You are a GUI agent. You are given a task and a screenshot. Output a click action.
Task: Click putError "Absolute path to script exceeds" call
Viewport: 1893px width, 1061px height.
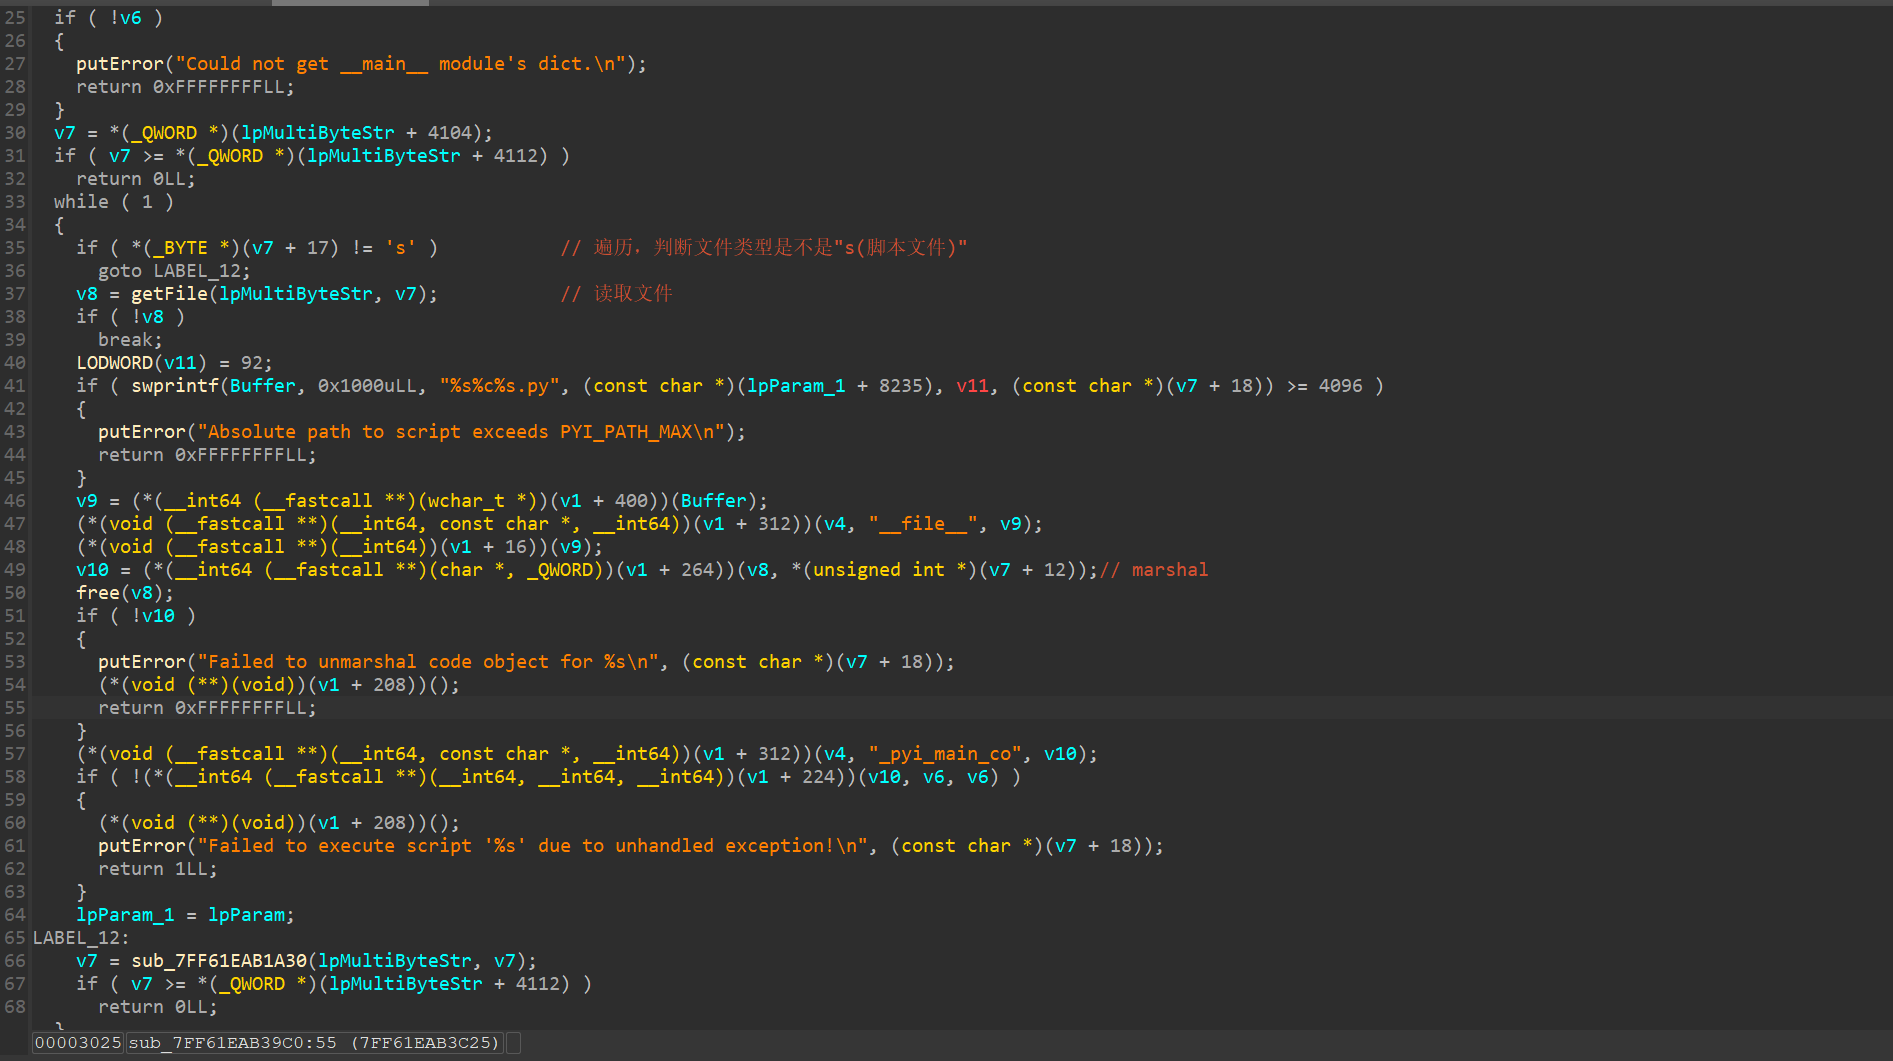click(x=141, y=432)
